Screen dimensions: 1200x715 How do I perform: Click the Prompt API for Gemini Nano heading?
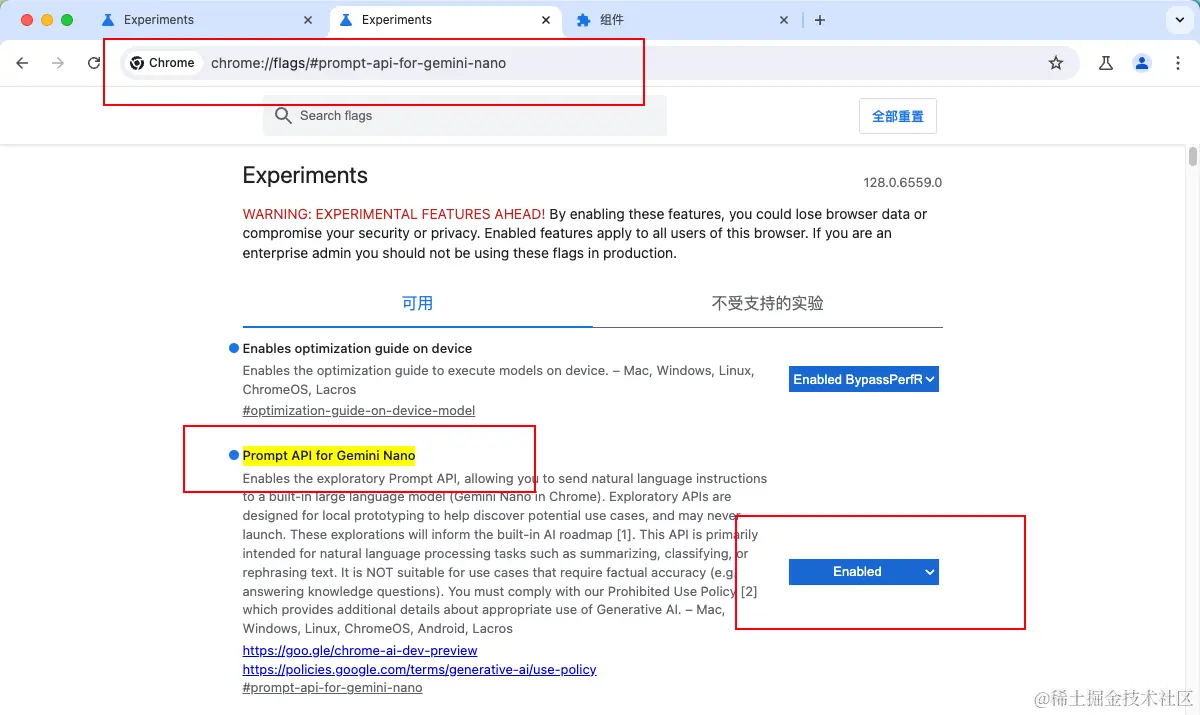329,456
